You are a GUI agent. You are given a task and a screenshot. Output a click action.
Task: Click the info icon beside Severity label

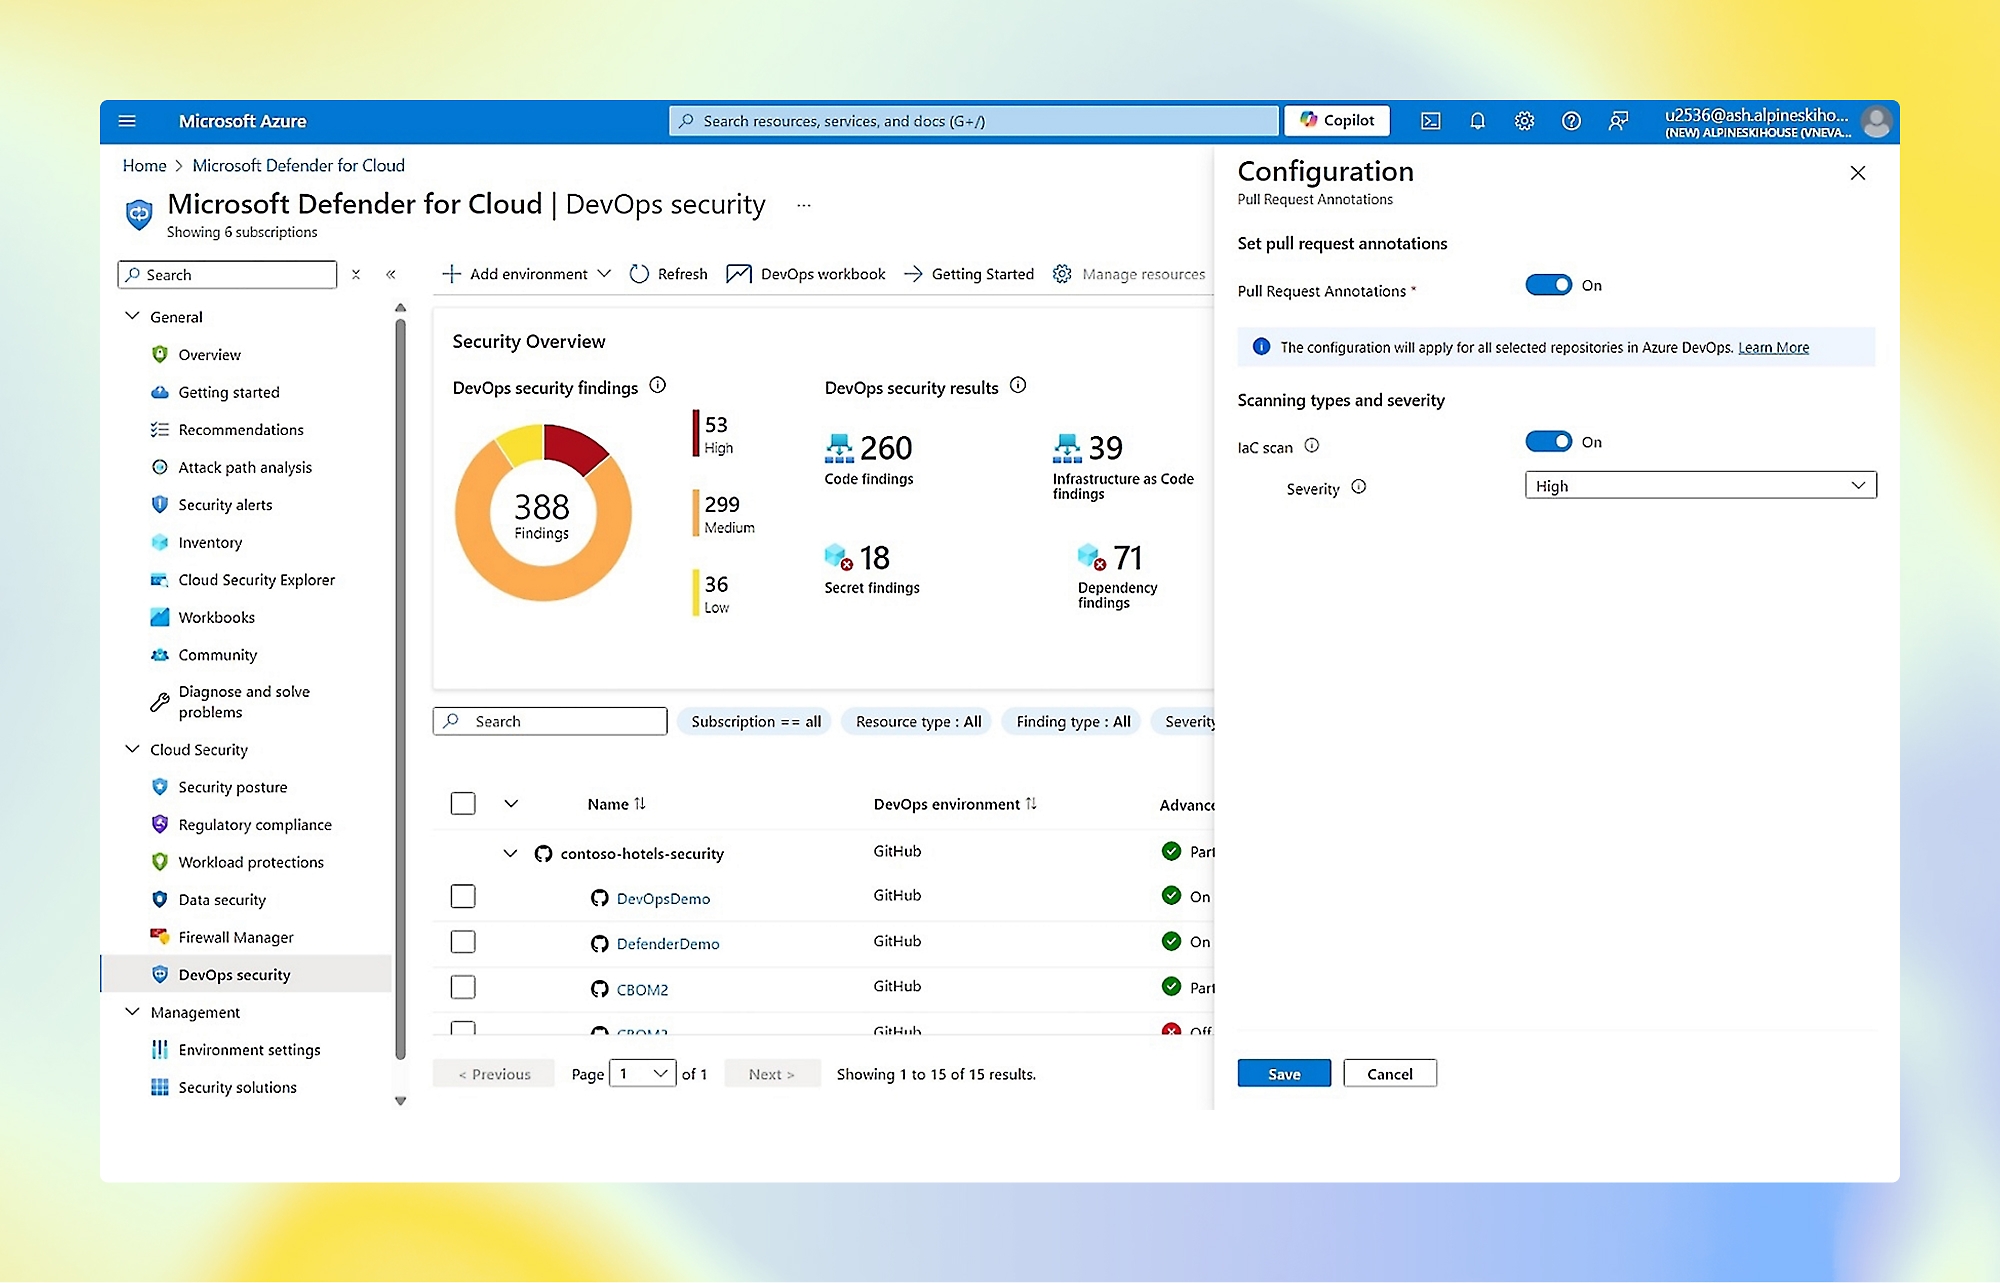pos(1358,487)
